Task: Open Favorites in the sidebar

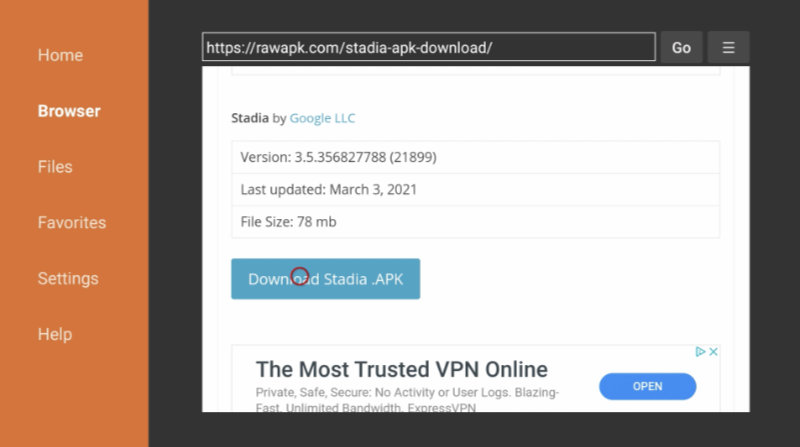Action: click(x=72, y=222)
